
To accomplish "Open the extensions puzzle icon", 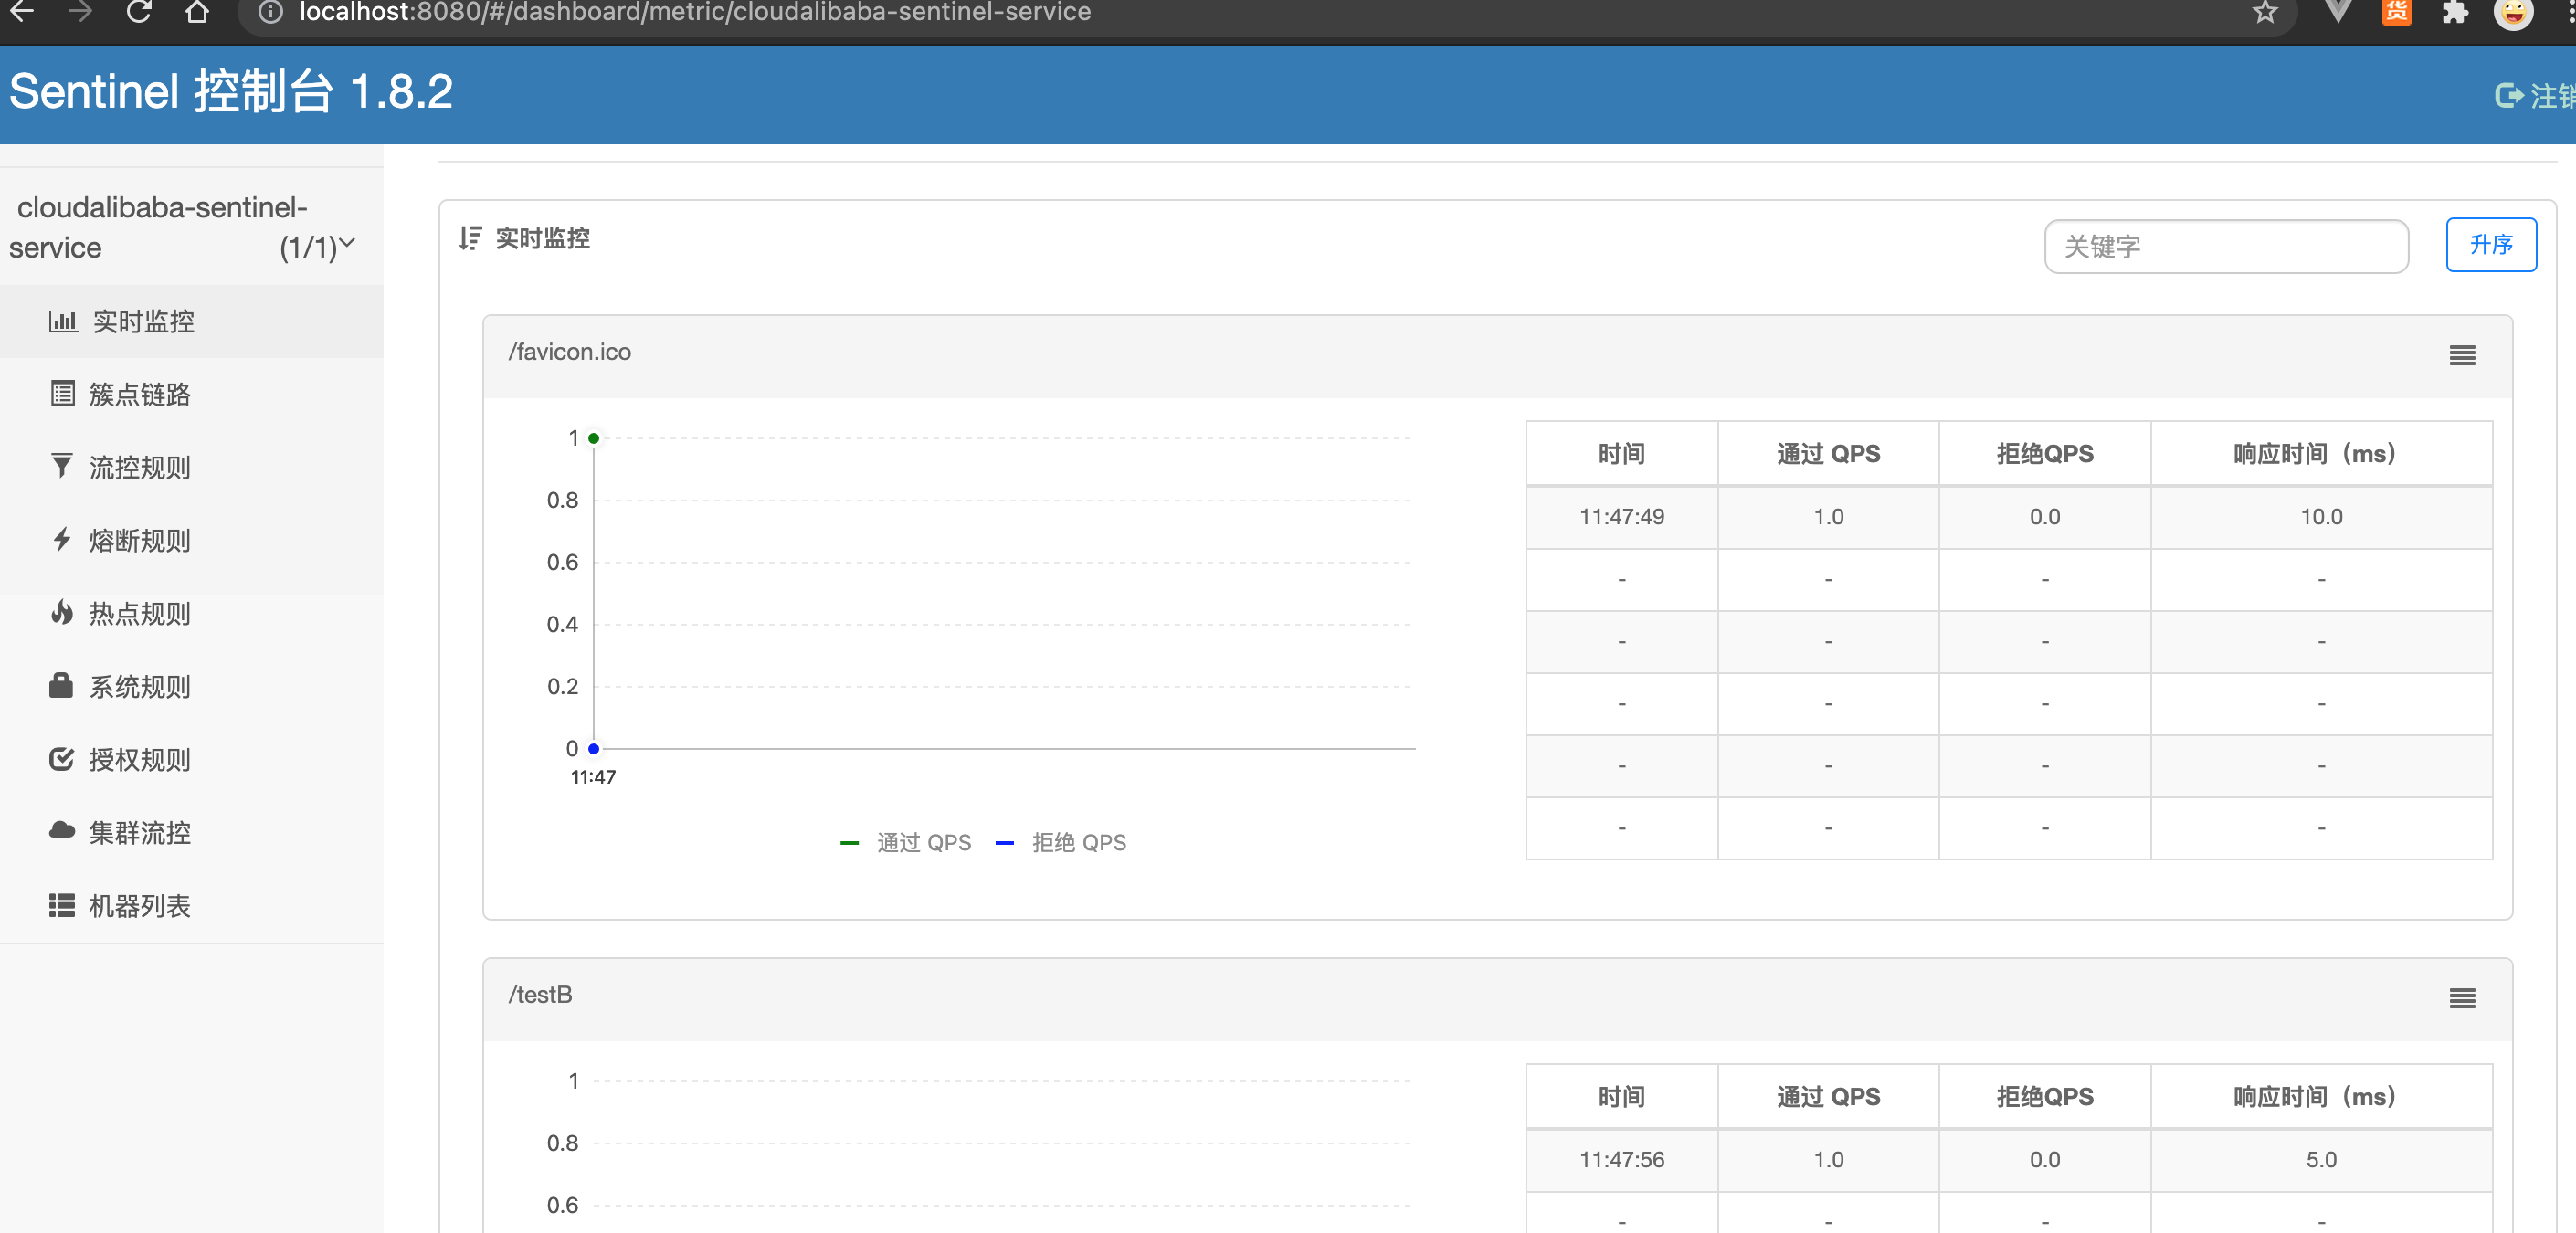I will point(2455,12).
